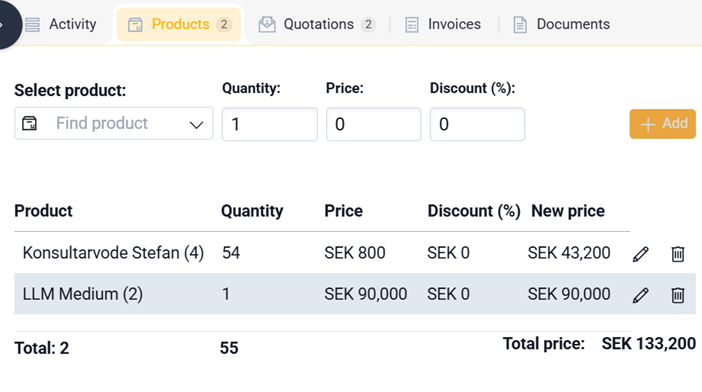
Task: Open the Activity tab
Action: coord(61,24)
